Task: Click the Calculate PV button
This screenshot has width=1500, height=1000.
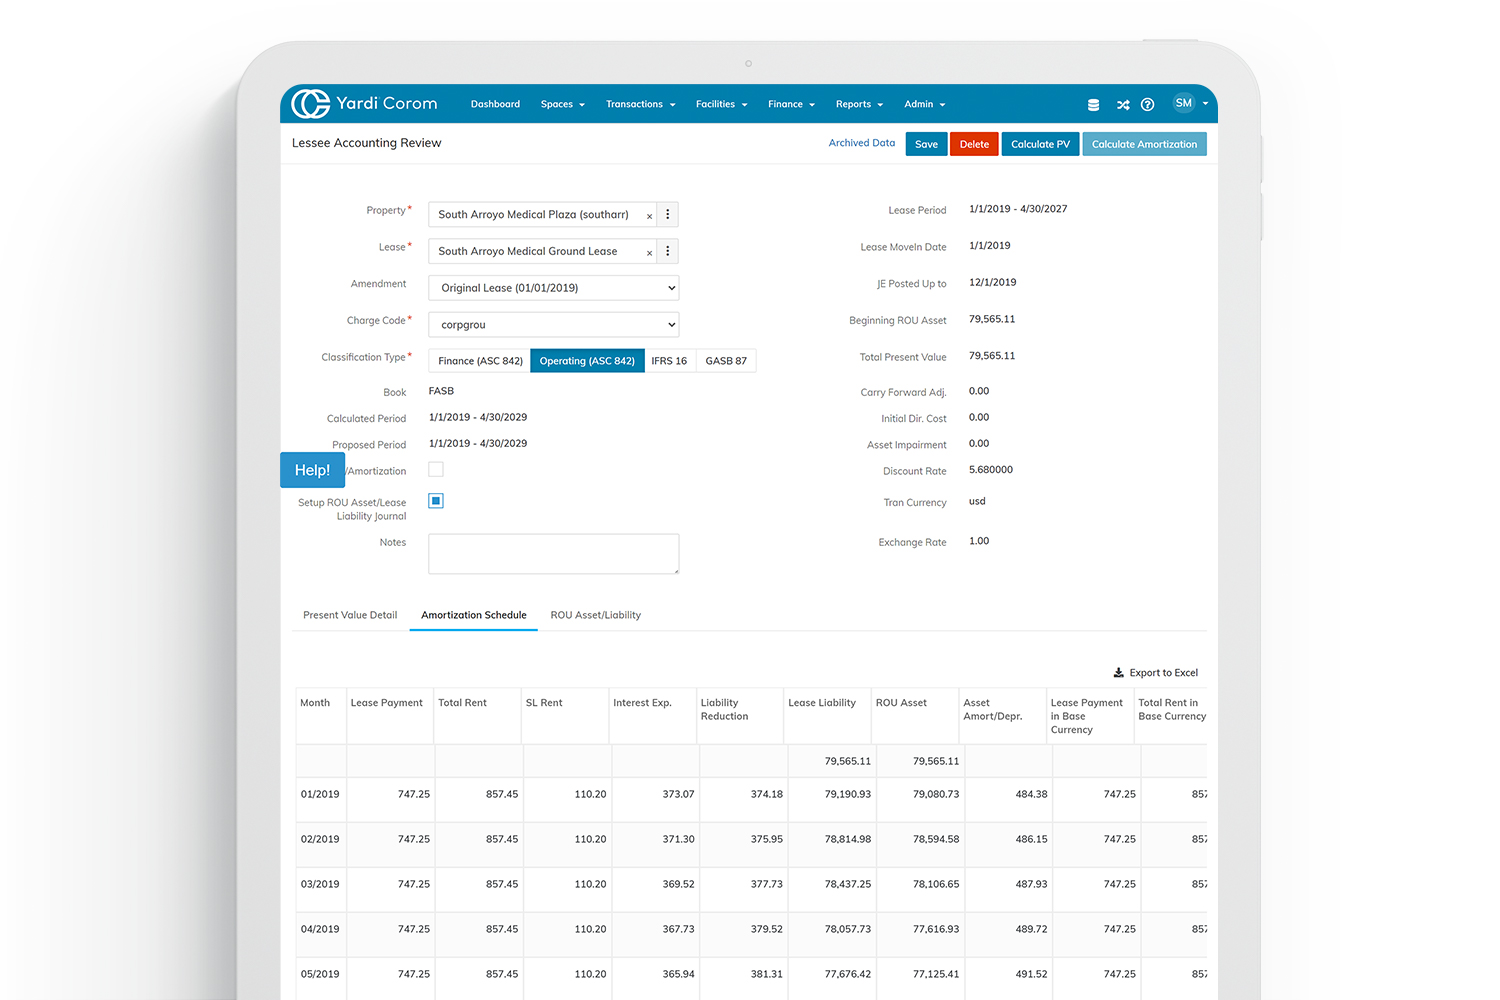Action: coord(1040,144)
